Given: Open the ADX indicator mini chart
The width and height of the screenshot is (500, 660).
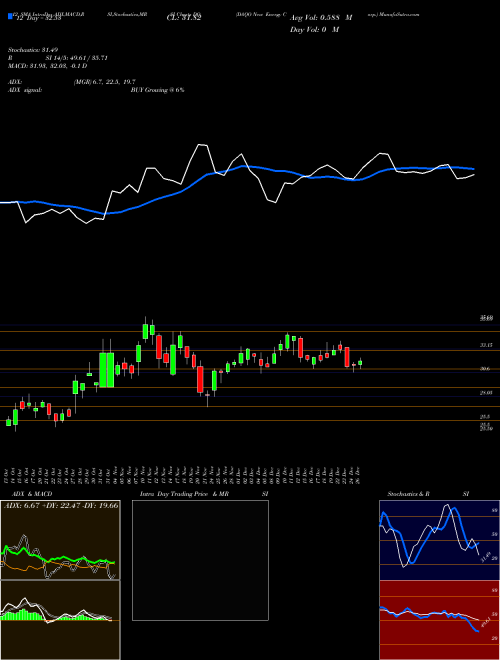Looking at the screenshot, I should point(60,540).
